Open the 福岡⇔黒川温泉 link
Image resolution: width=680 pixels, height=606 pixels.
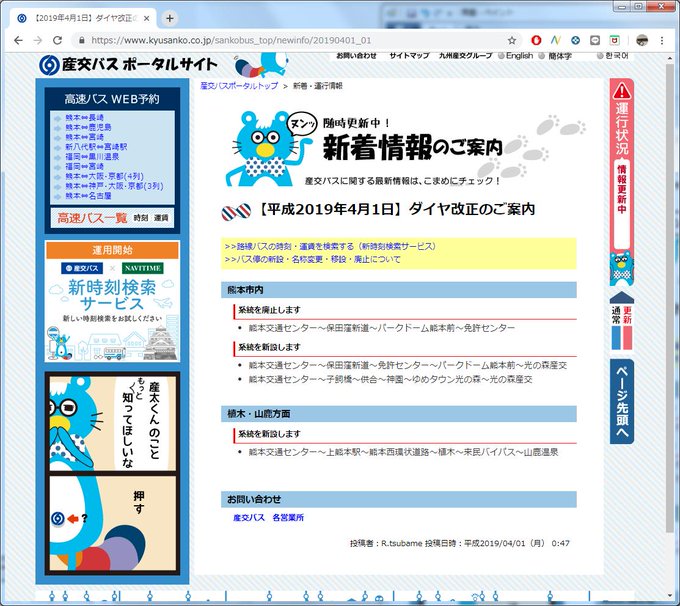point(92,157)
